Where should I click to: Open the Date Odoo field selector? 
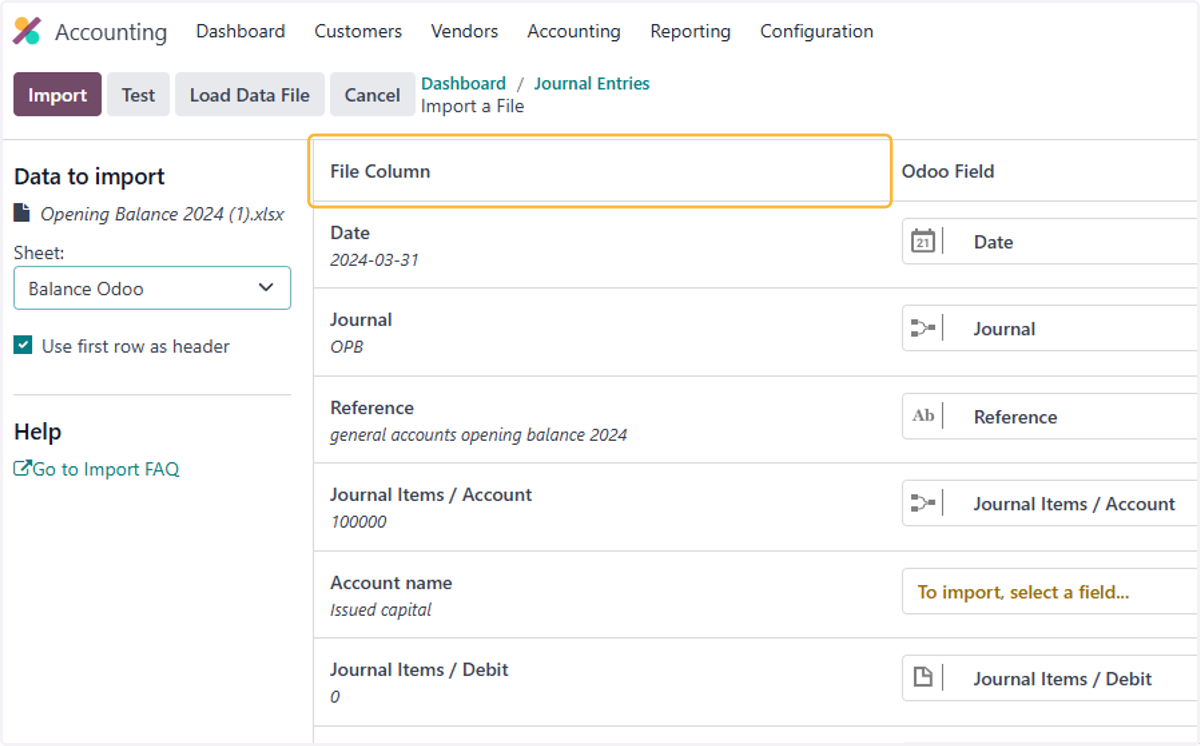point(1050,241)
